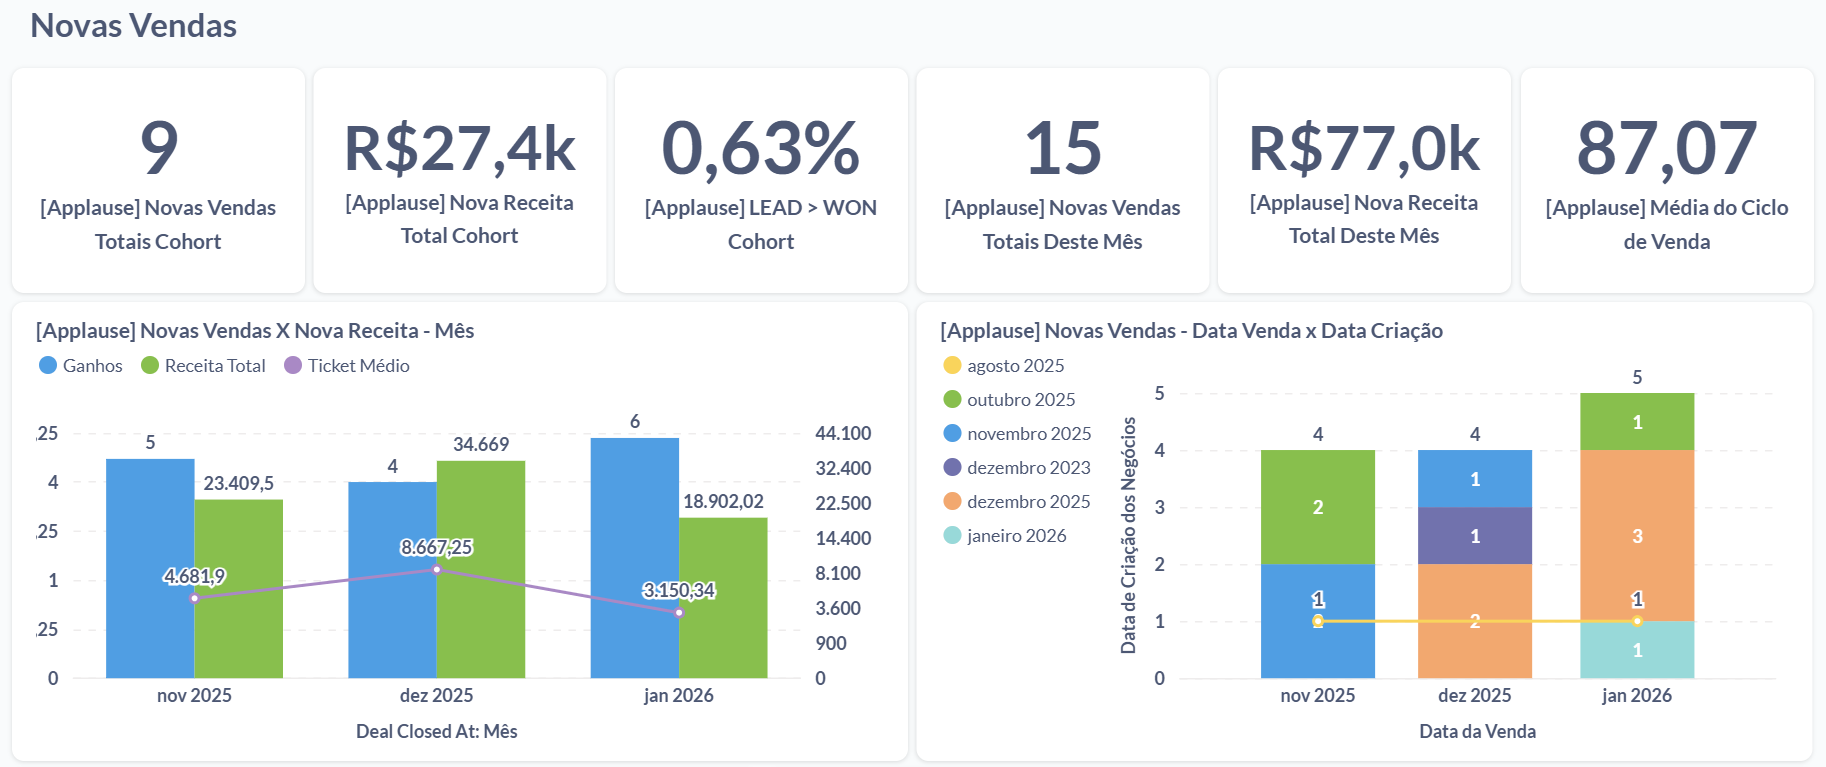Screen dimensions: 1826x767
Task: Click the 87,07 sales cycle value
Action: pos(1667,148)
